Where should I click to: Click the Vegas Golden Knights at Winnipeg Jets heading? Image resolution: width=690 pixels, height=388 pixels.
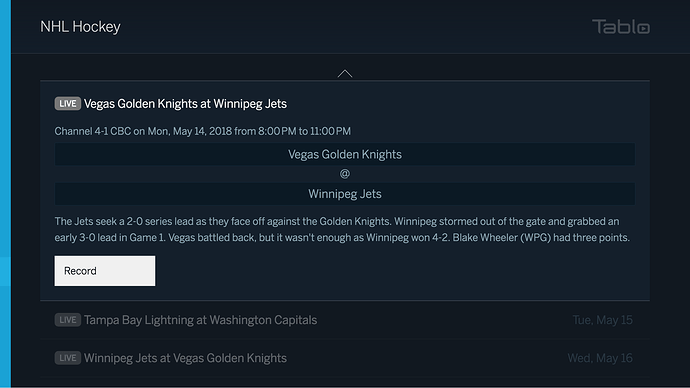(185, 104)
